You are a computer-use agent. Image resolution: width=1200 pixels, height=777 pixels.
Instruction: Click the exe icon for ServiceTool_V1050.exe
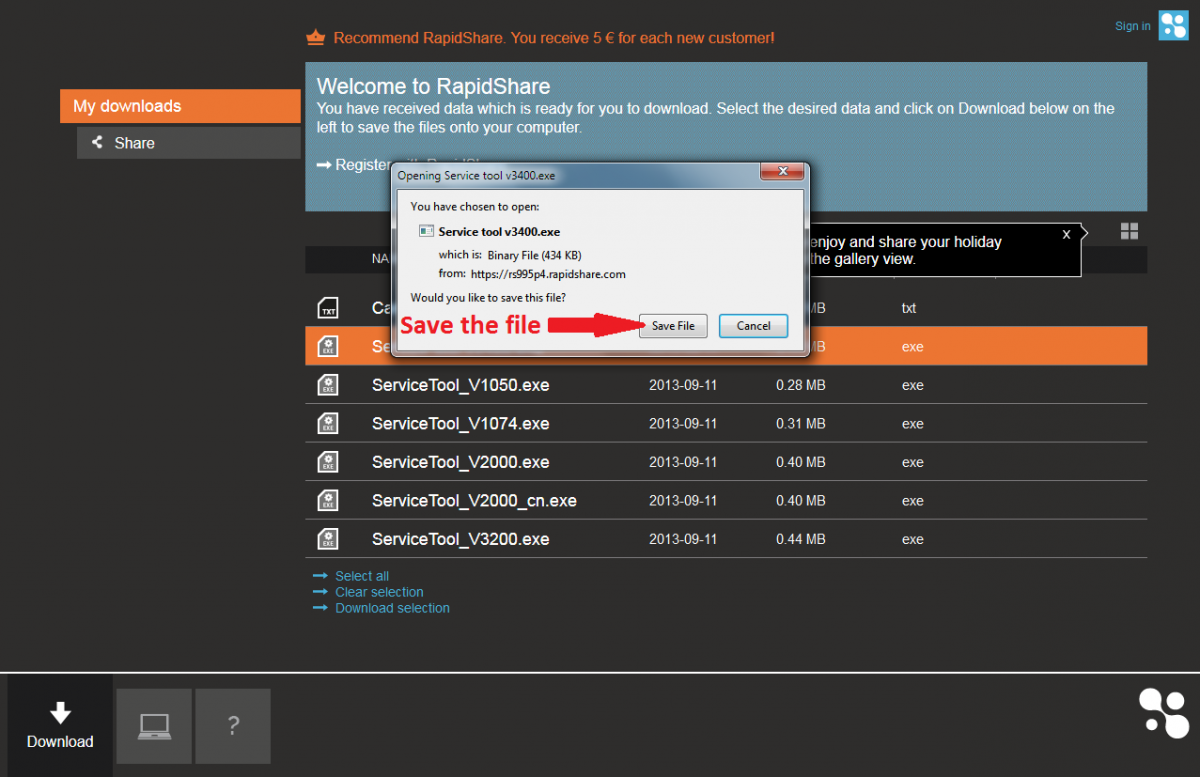click(328, 385)
